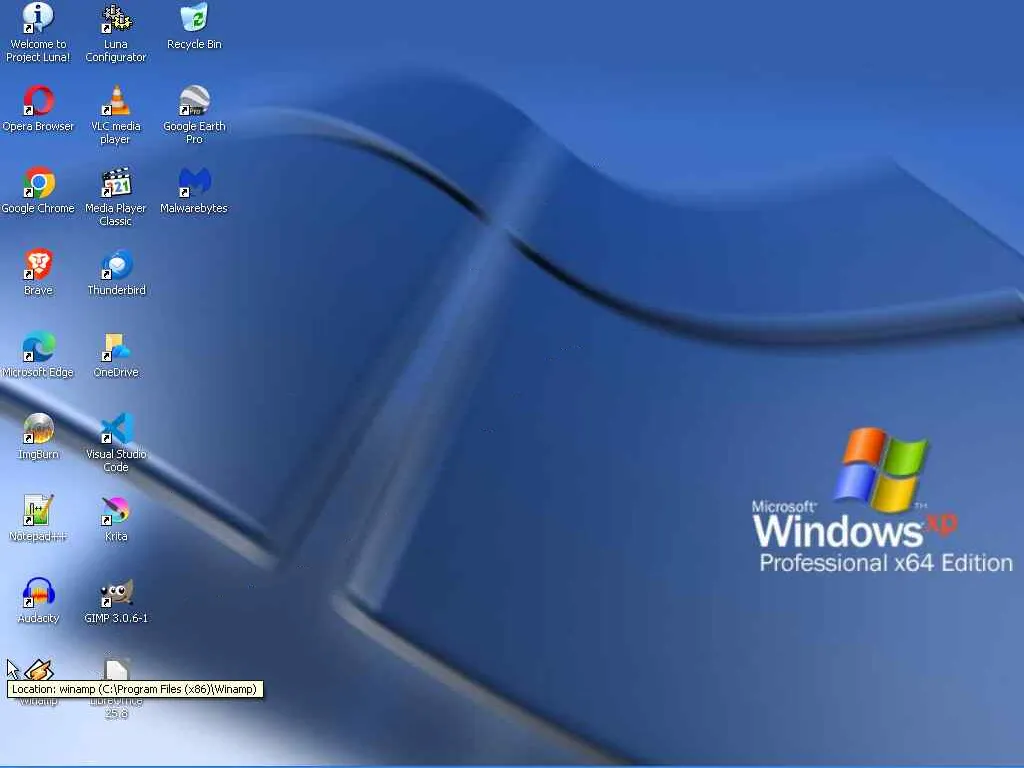Click the Media Player Classic icon
The width and height of the screenshot is (1024, 768).
click(116, 182)
